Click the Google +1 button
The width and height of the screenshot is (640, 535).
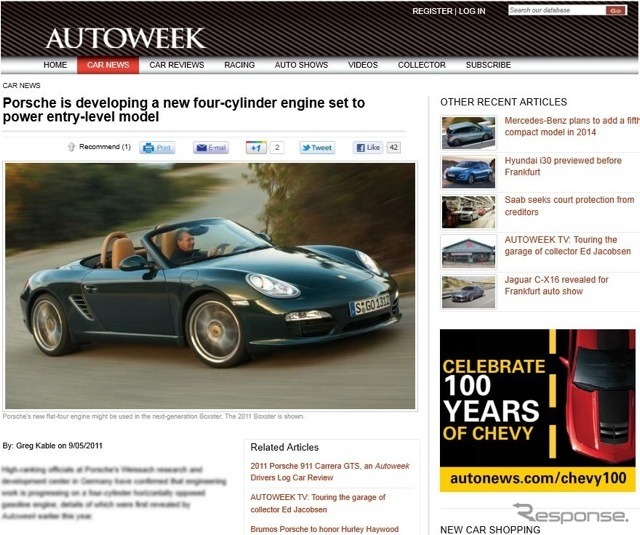point(256,148)
